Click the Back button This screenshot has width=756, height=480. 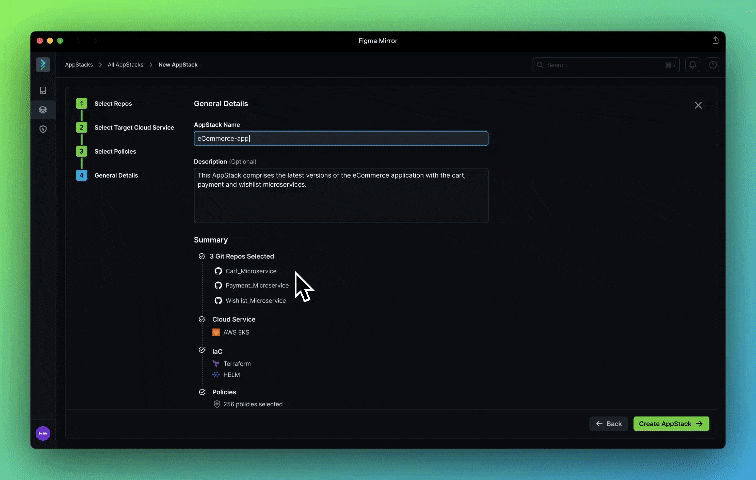point(608,424)
